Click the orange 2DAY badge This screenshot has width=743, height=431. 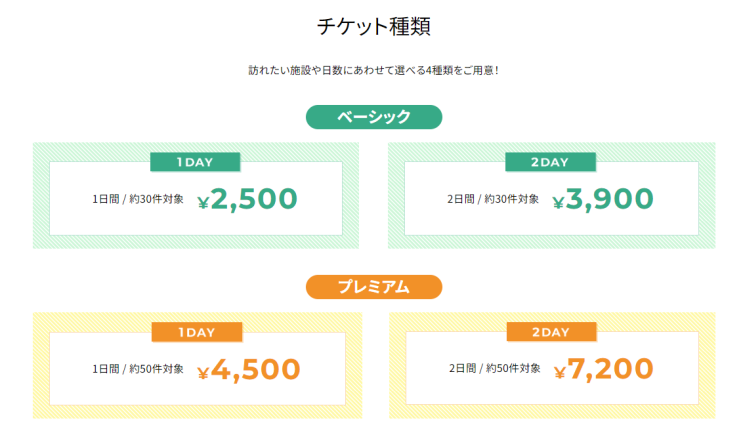pyautogui.click(x=551, y=332)
